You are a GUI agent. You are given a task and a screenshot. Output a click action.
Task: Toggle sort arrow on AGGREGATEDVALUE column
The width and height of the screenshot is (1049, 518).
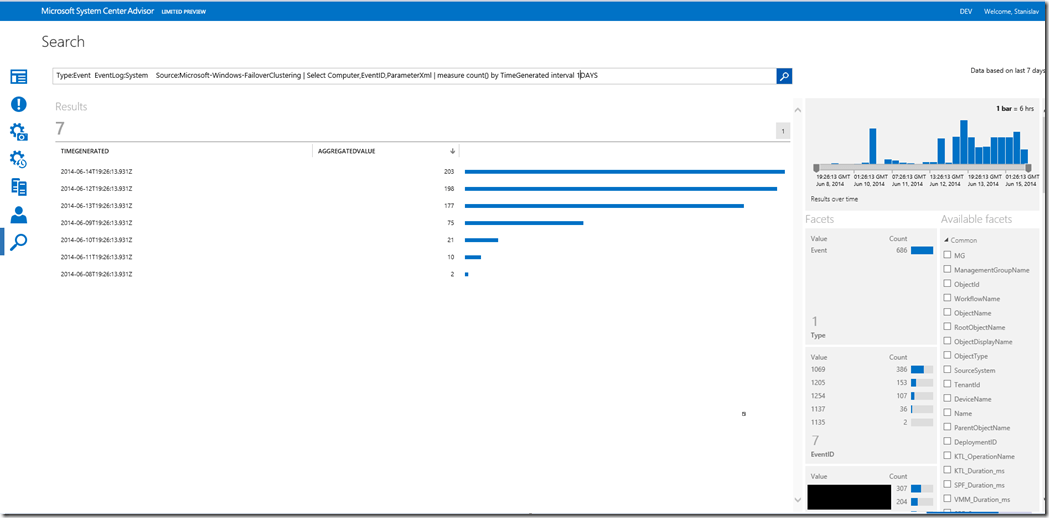tap(452, 151)
